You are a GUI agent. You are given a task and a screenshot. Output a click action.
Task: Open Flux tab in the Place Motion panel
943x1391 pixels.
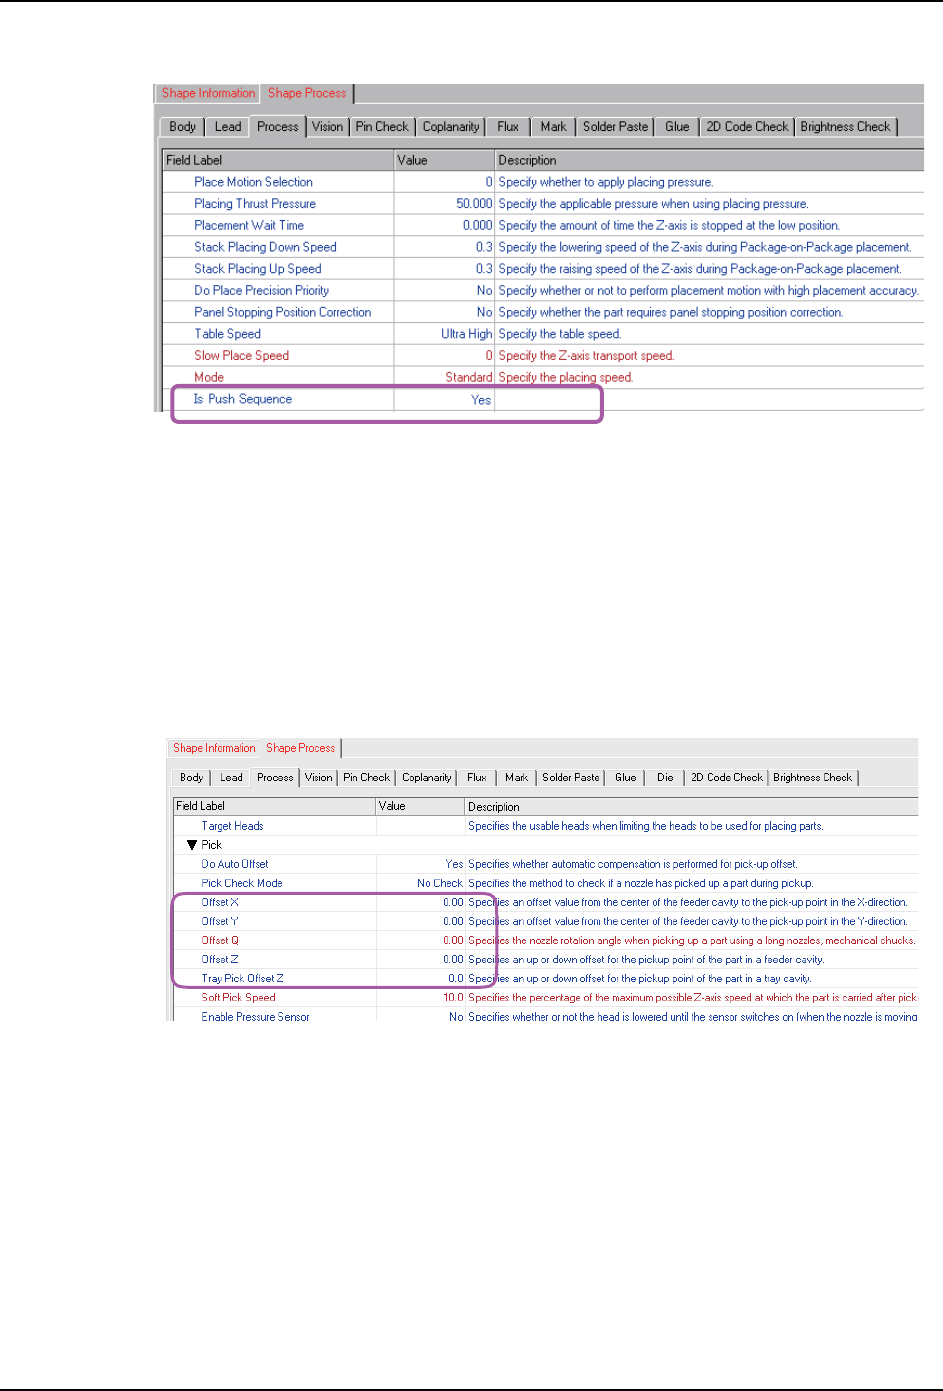click(x=508, y=126)
